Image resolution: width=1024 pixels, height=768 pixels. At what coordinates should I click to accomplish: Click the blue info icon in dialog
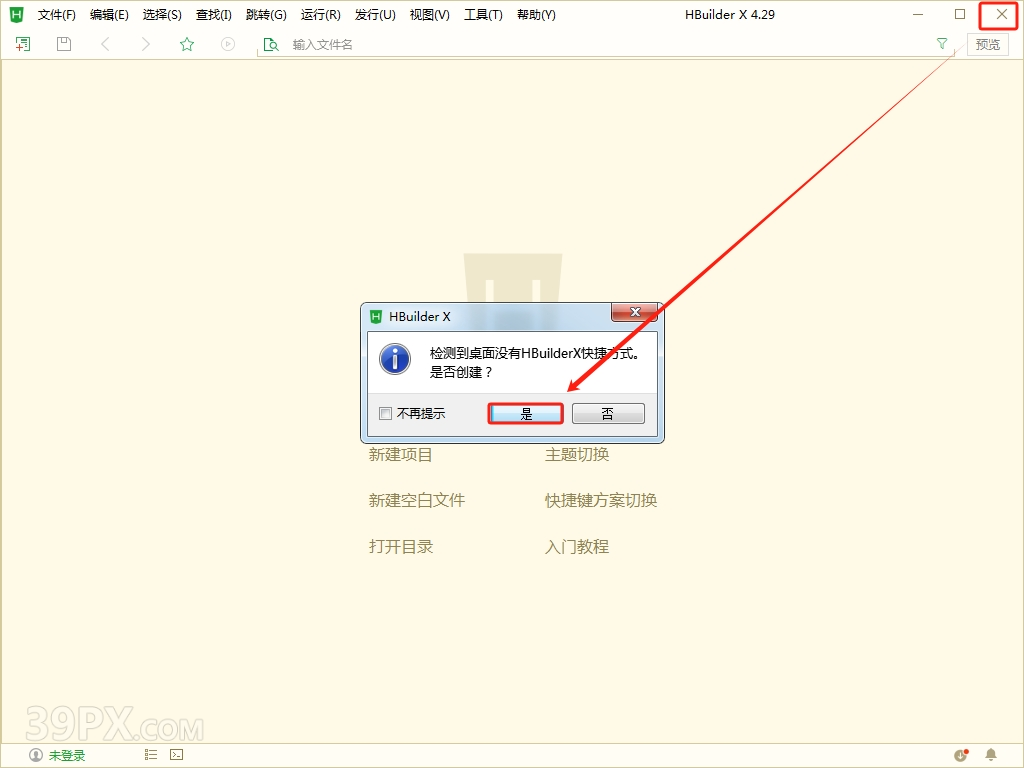[x=395, y=359]
